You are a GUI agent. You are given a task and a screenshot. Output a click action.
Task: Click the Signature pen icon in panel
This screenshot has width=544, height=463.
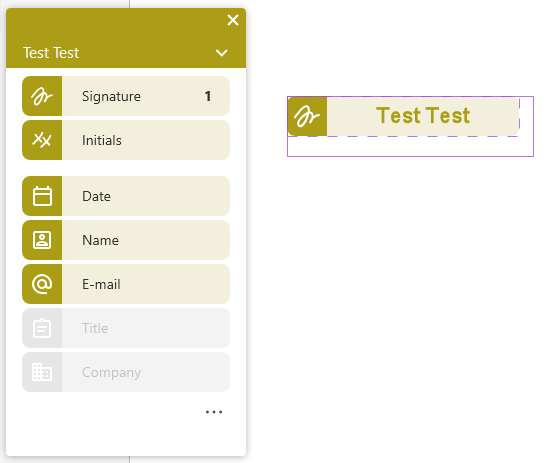(x=42, y=96)
